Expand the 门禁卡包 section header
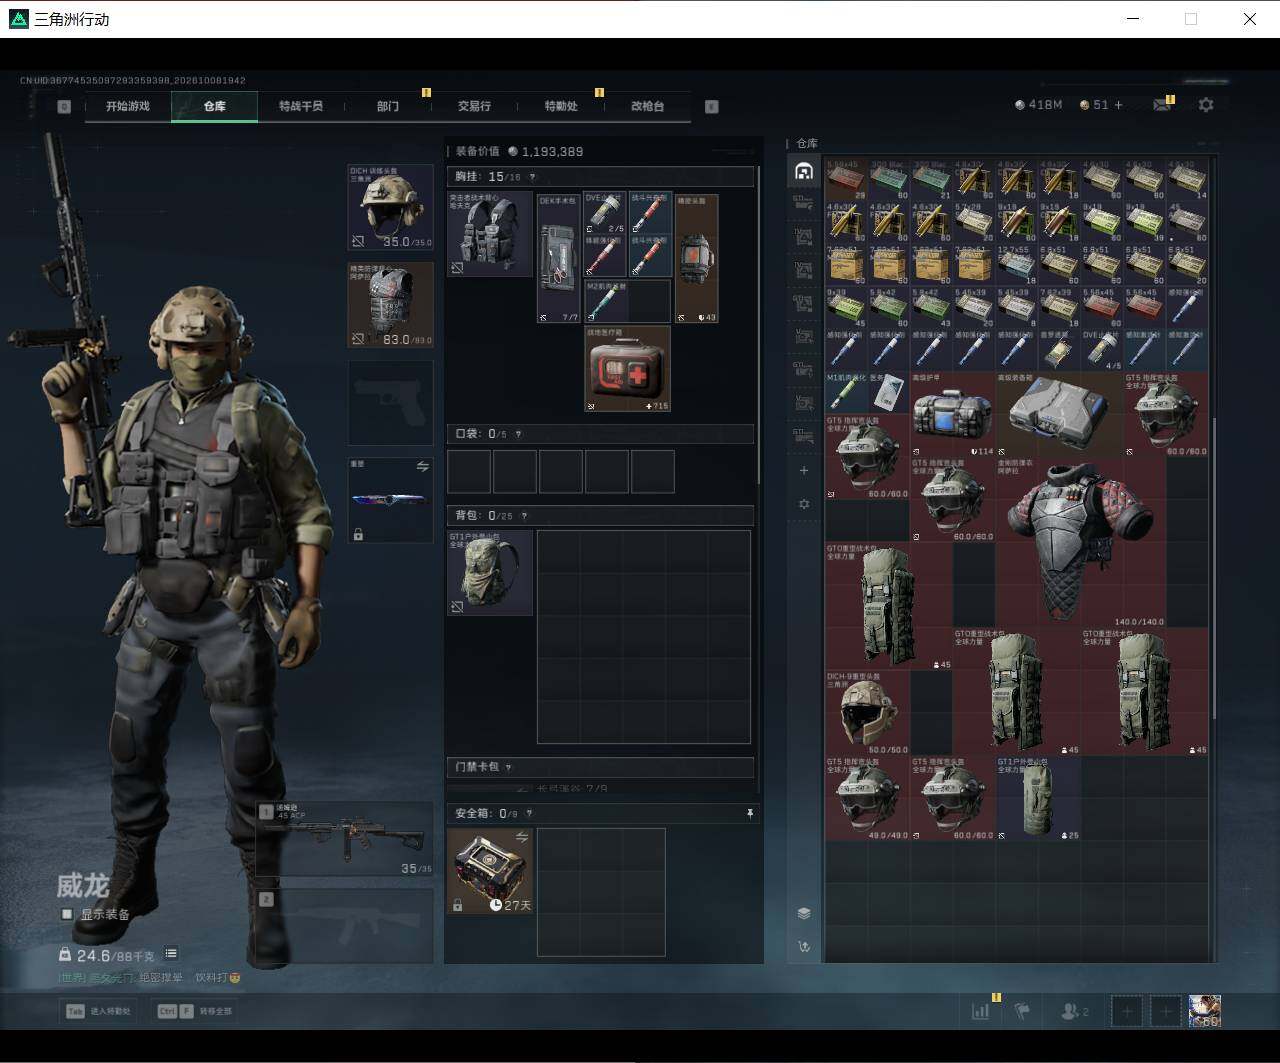1280x1063 pixels. [x=599, y=767]
